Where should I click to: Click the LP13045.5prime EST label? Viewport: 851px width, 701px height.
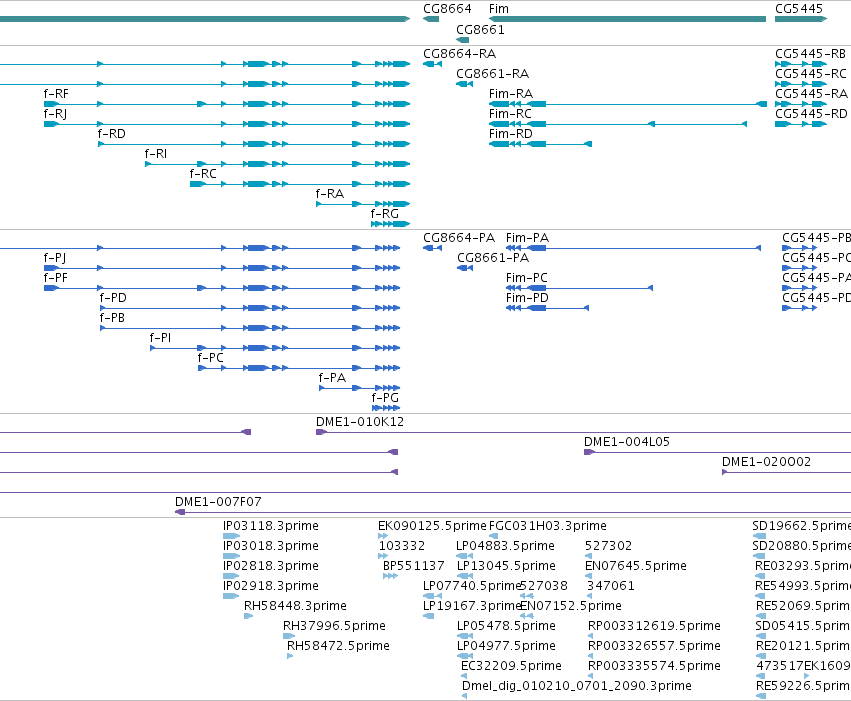[506, 566]
